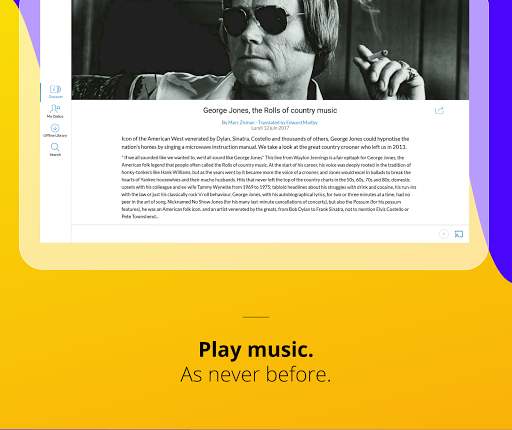Start playback with the circular play icon
The height and width of the screenshot is (430, 512).
[x=444, y=234]
